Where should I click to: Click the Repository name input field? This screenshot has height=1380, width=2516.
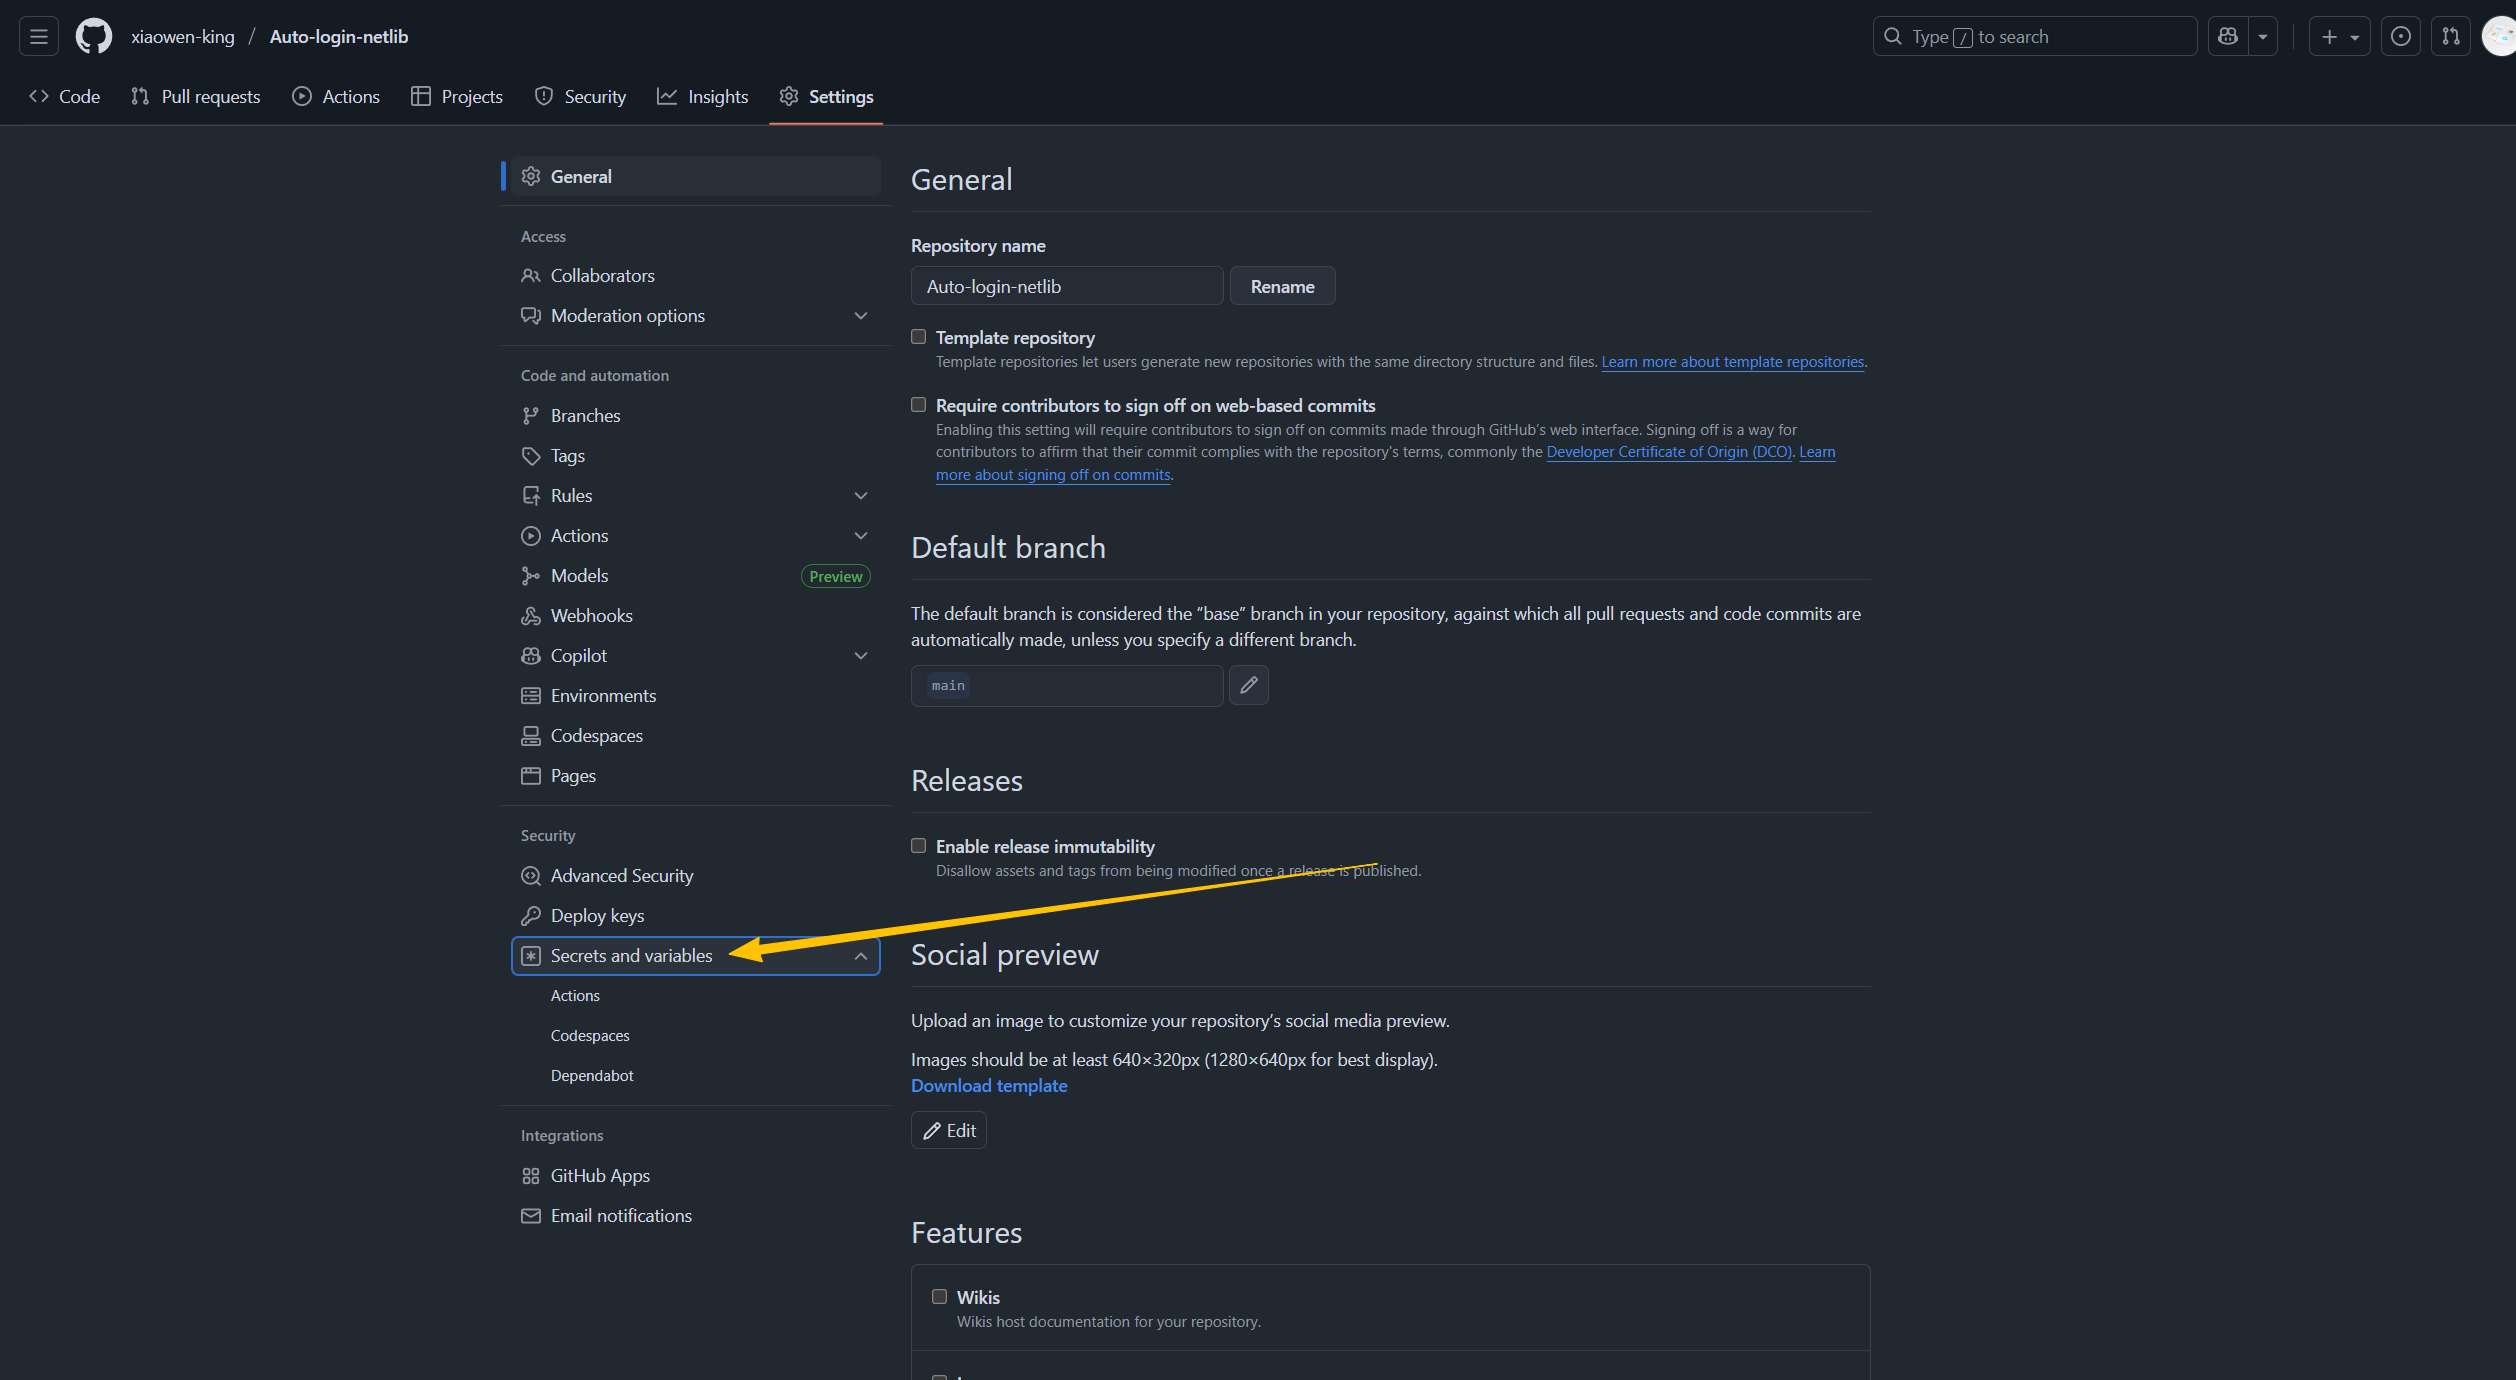tap(1066, 287)
